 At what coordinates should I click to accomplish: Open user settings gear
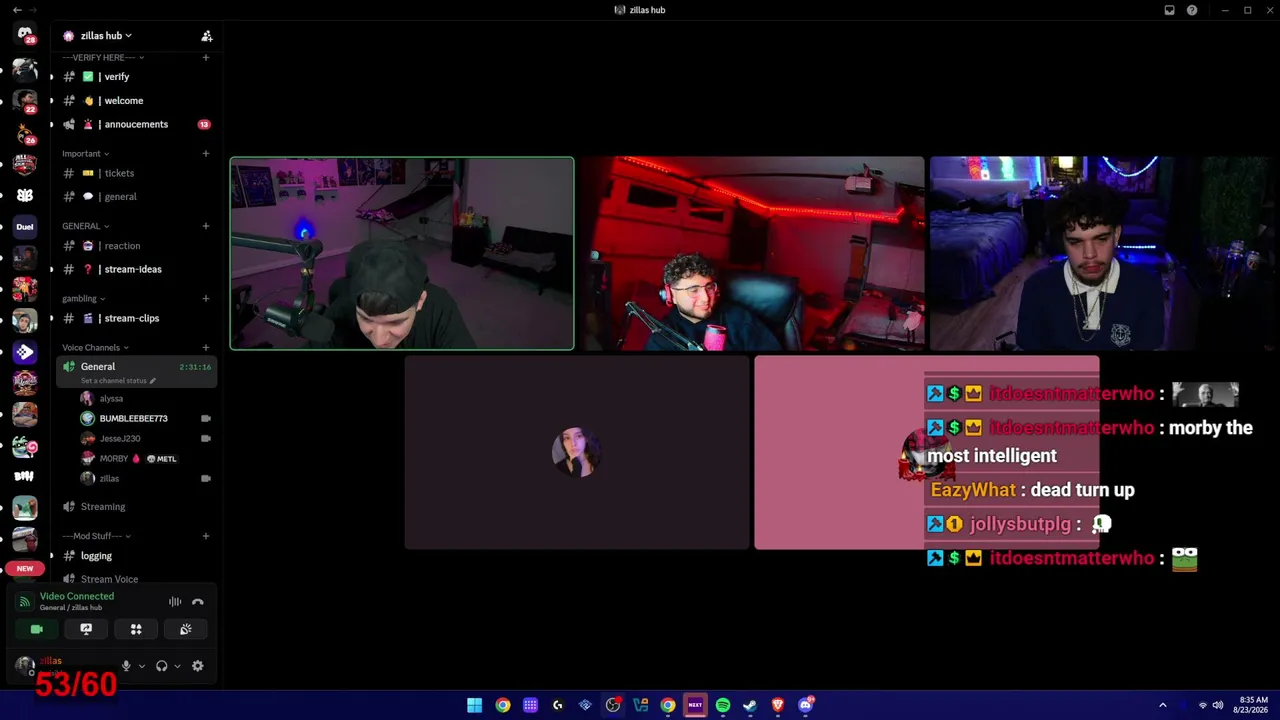[198, 666]
